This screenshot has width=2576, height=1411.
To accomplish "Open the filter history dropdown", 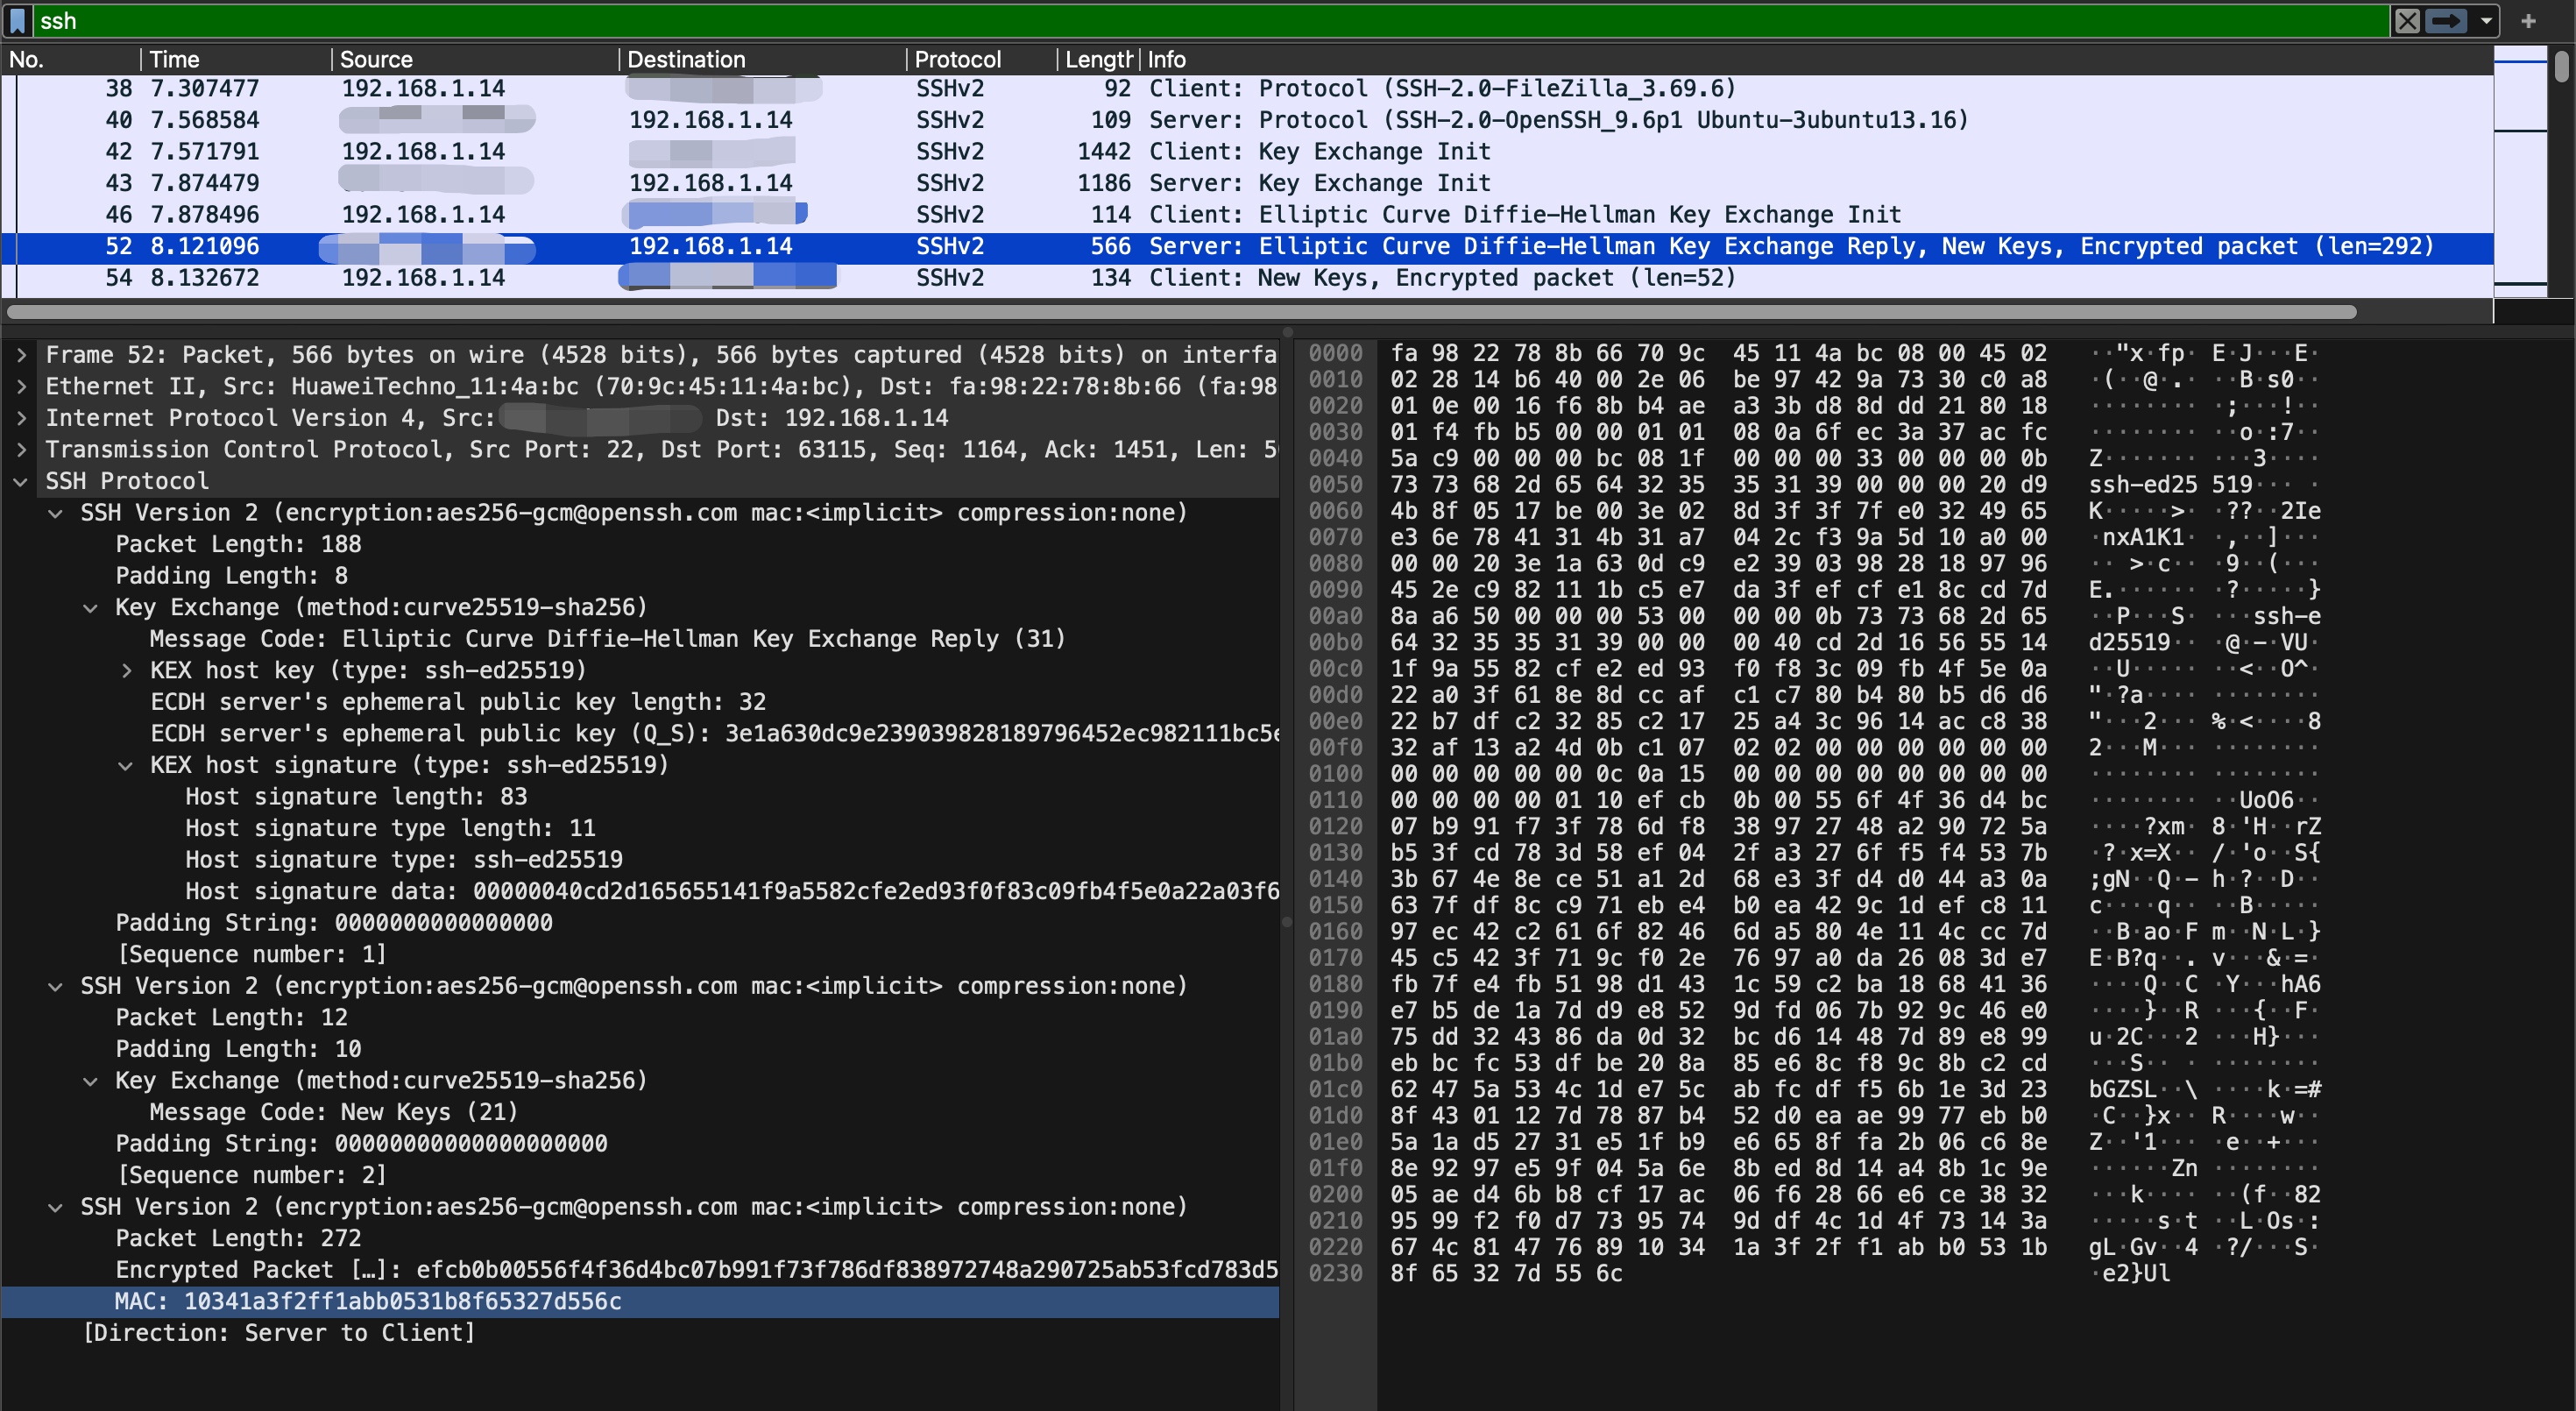I will [2486, 21].
